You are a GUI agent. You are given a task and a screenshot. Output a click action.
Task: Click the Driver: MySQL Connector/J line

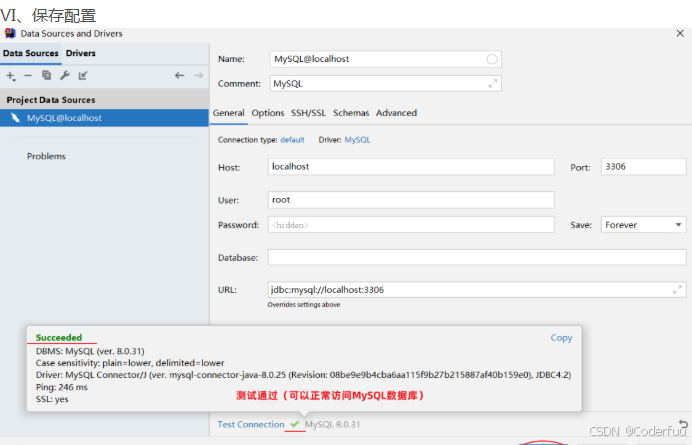pyautogui.click(x=304, y=375)
